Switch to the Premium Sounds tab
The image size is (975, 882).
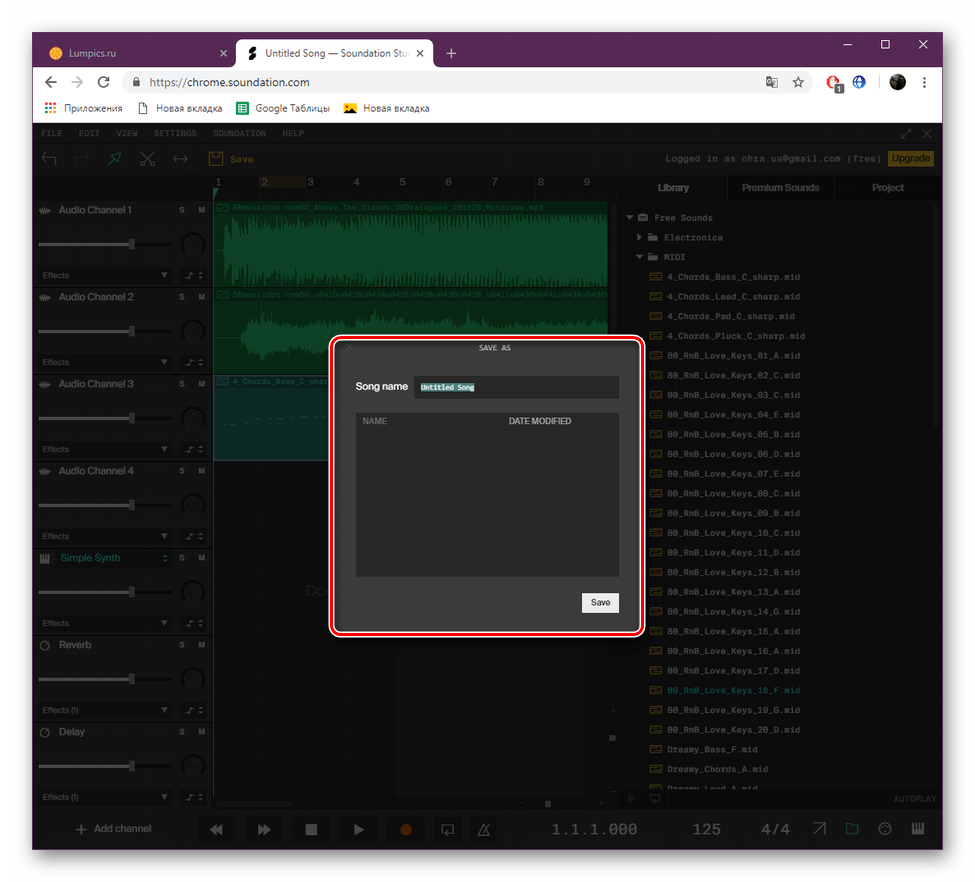coord(781,187)
